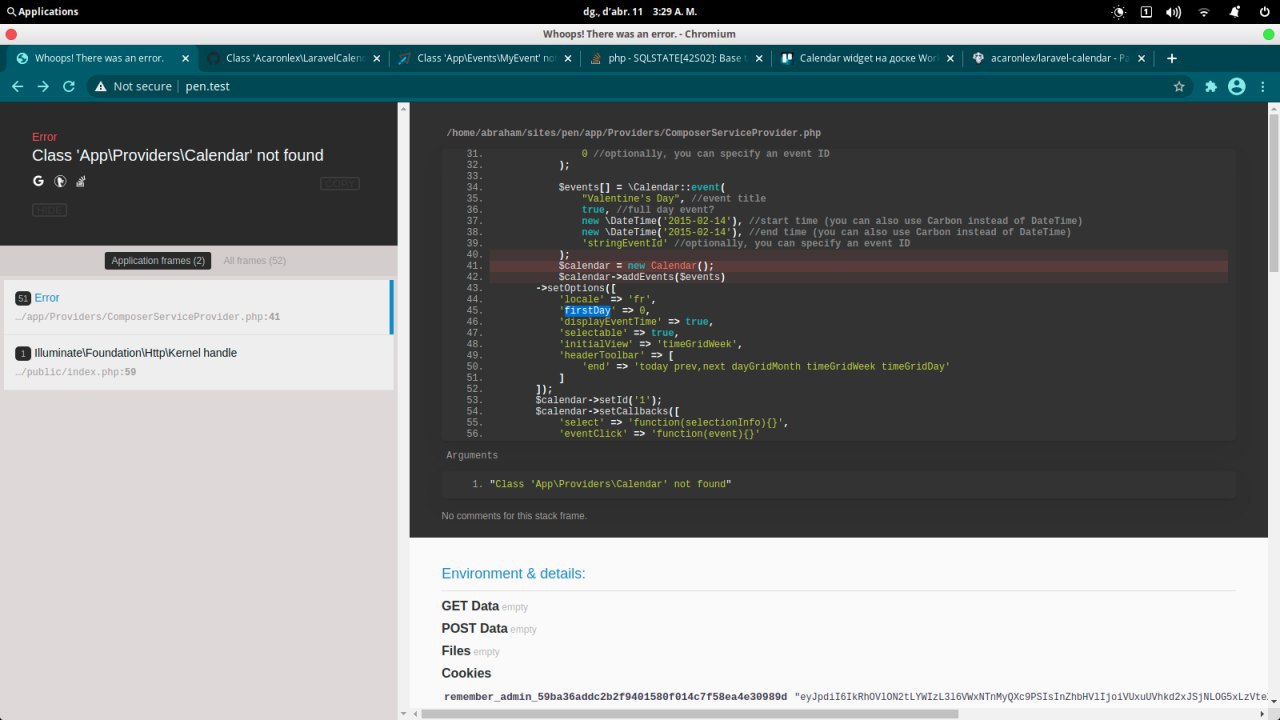Bookmark this page with the star icon

point(1179,86)
